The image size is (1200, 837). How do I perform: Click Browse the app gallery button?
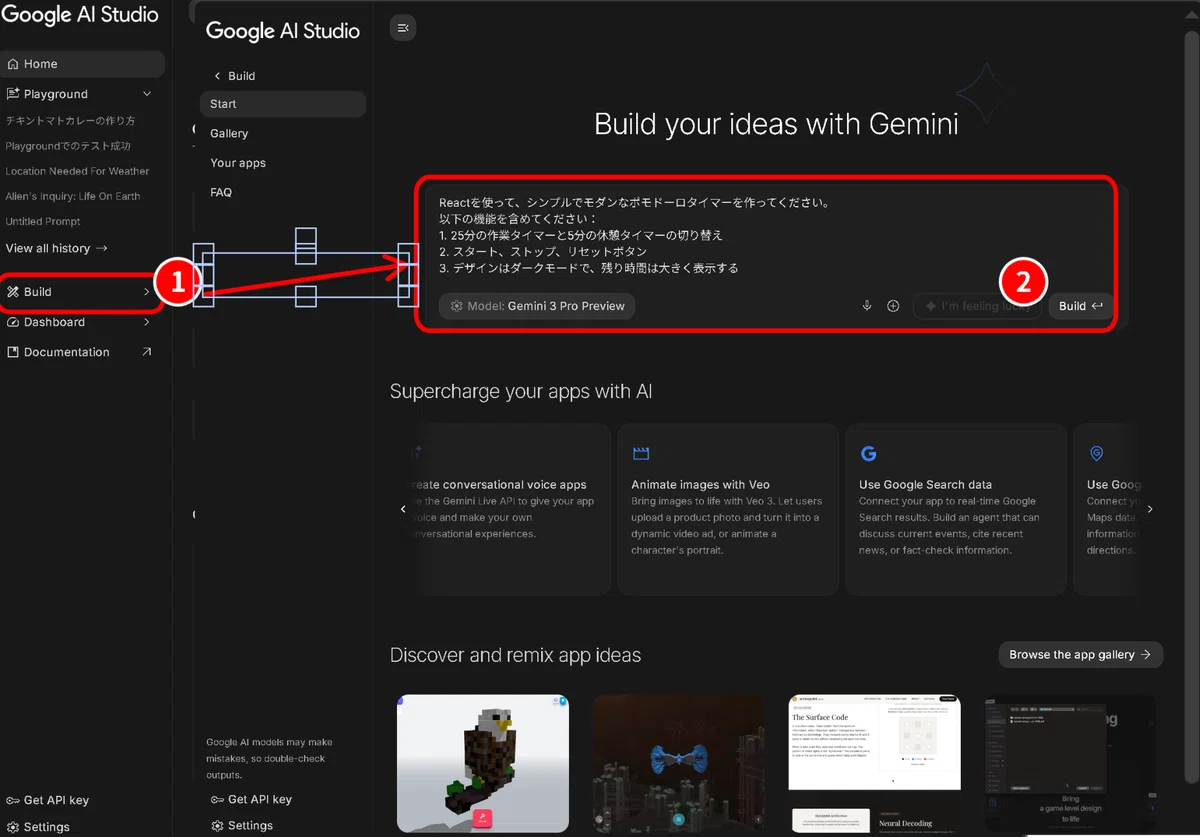coord(1080,655)
